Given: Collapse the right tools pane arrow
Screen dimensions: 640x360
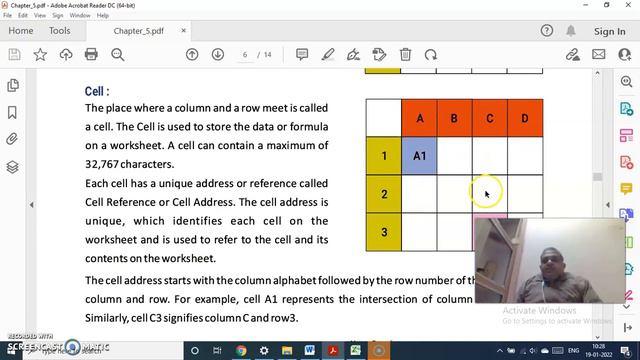Looking at the screenshot, I should pyautogui.click(x=608, y=205).
